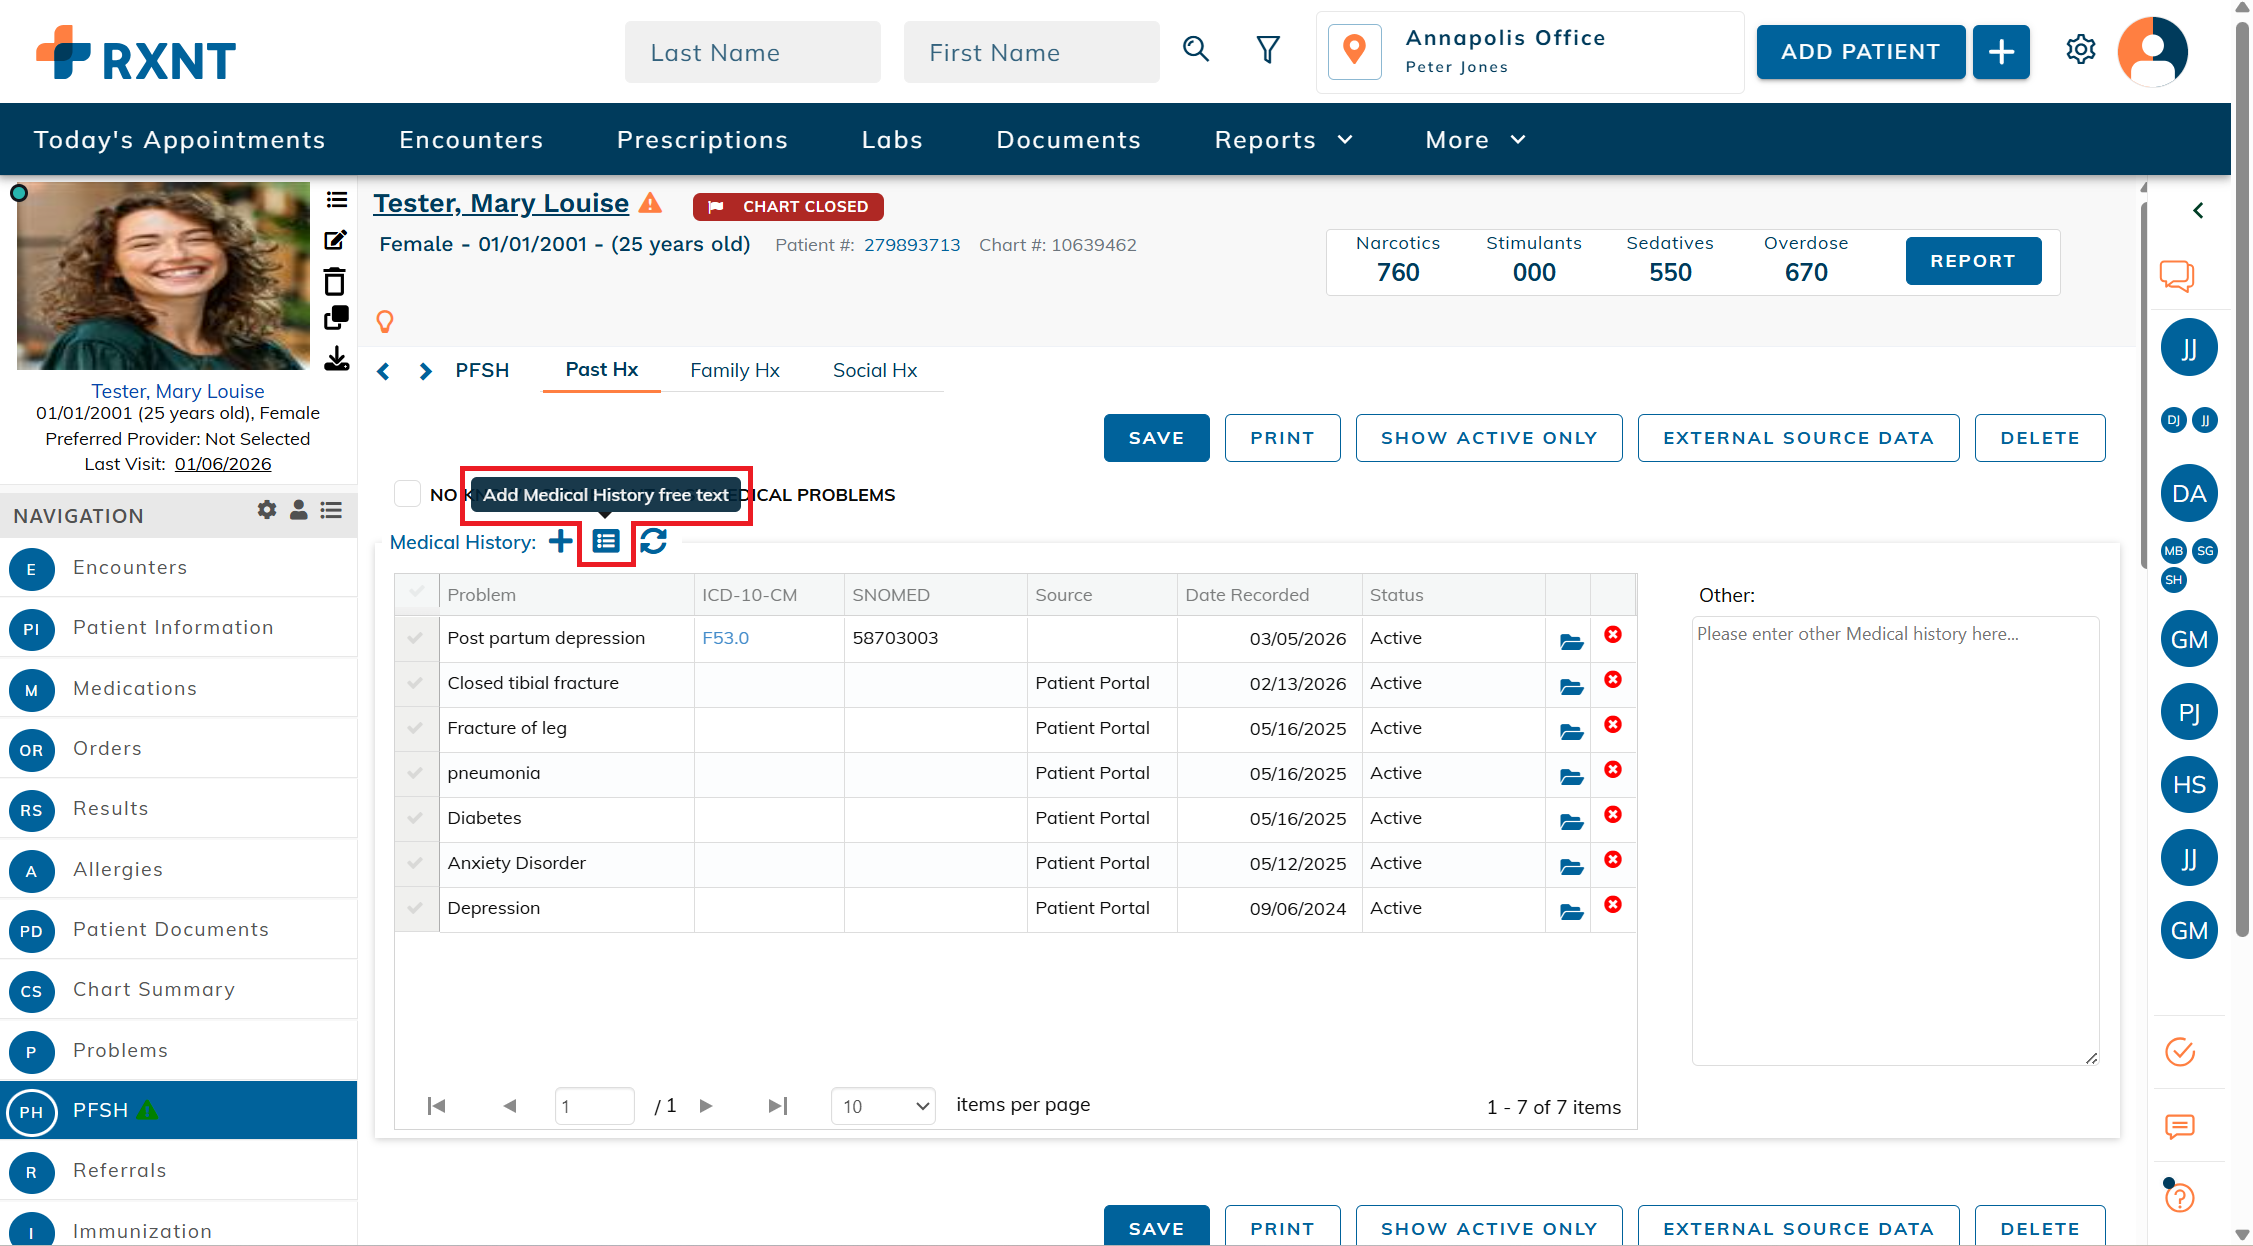
Task: Delete the Post partum depression row
Action: click(x=1612, y=635)
